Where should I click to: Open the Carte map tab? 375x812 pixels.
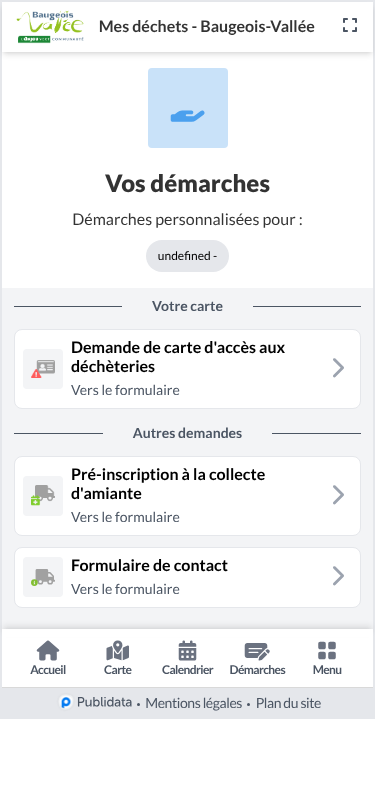click(118, 658)
